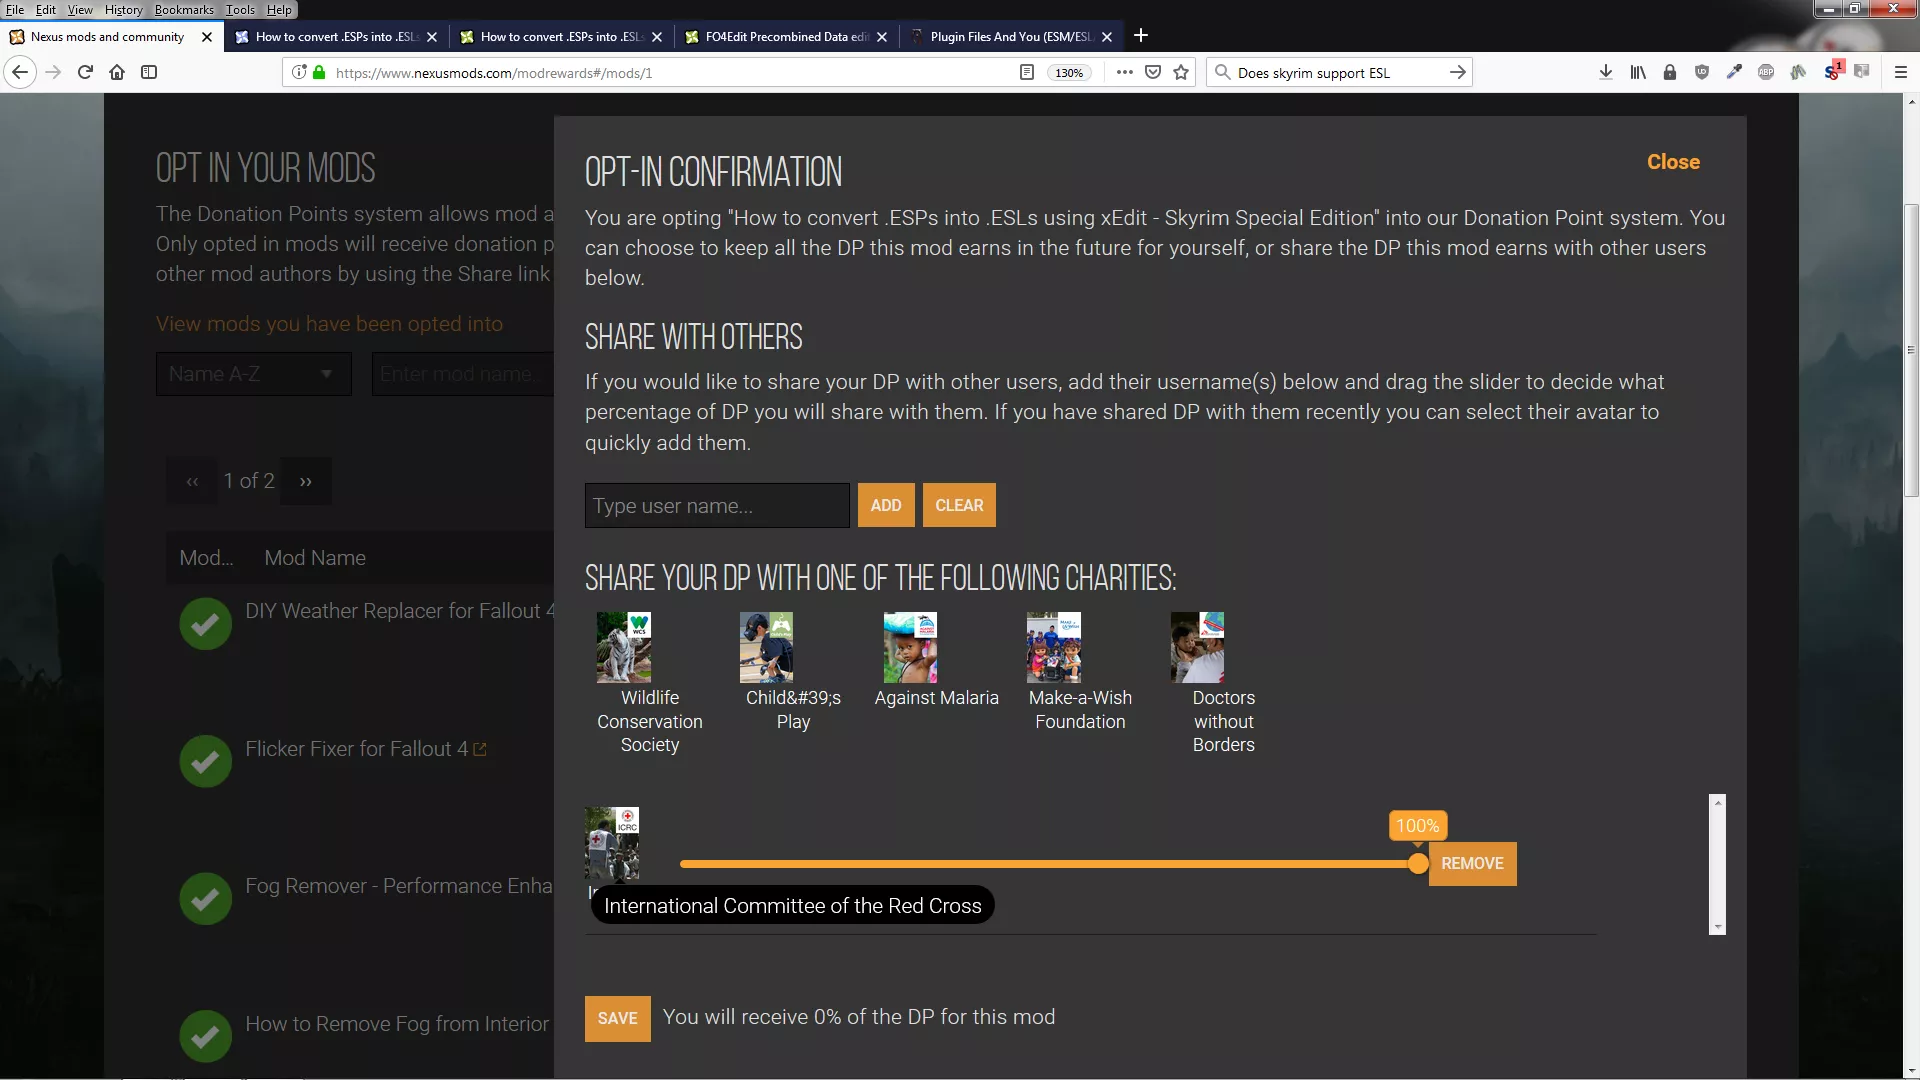1920x1080 pixels.
Task: Click the ADD user button
Action: (885, 505)
